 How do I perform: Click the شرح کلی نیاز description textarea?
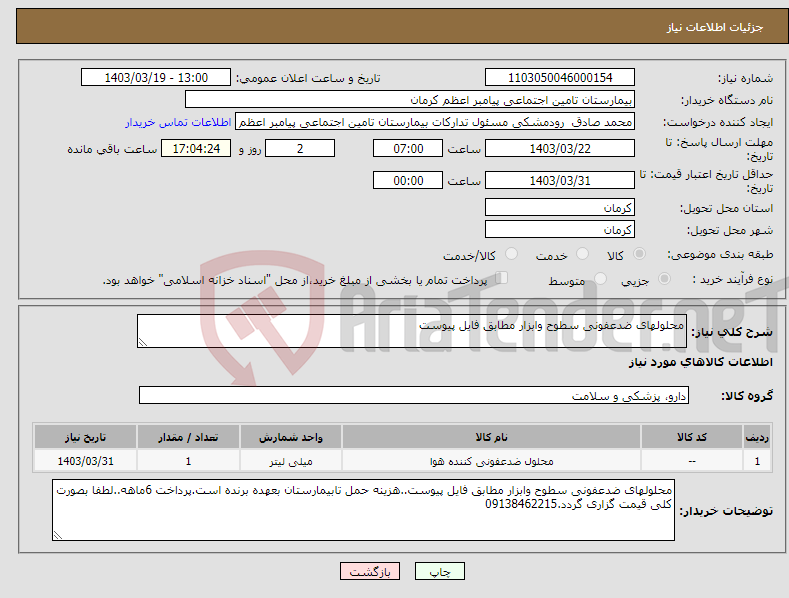tap(412, 331)
